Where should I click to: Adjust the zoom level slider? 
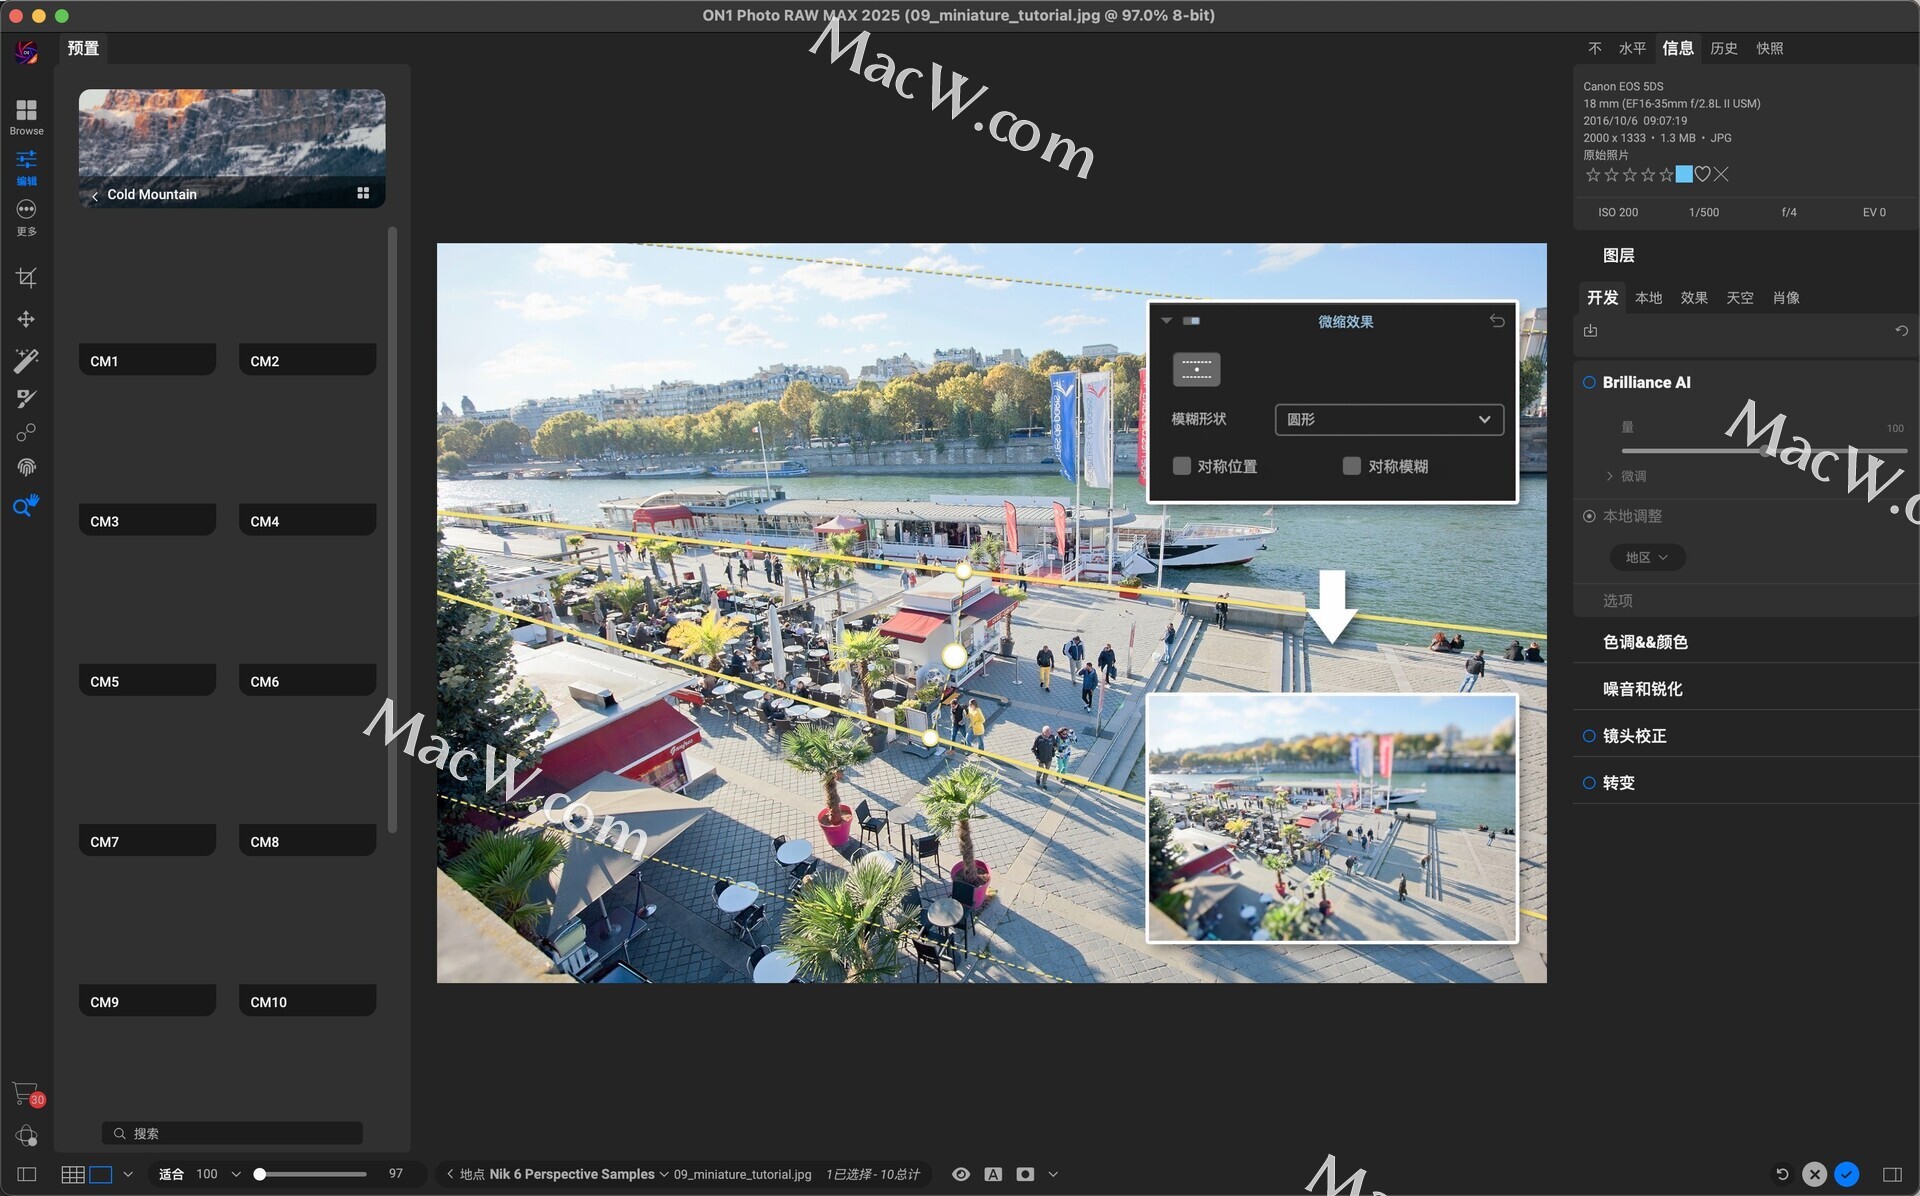[x=260, y=1174]
